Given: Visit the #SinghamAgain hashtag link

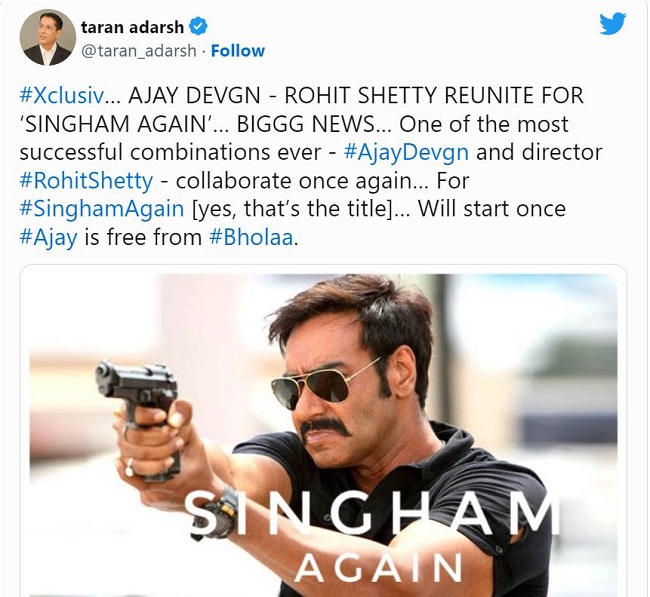Looking at the screenshot, I should [x=102, y=209].
